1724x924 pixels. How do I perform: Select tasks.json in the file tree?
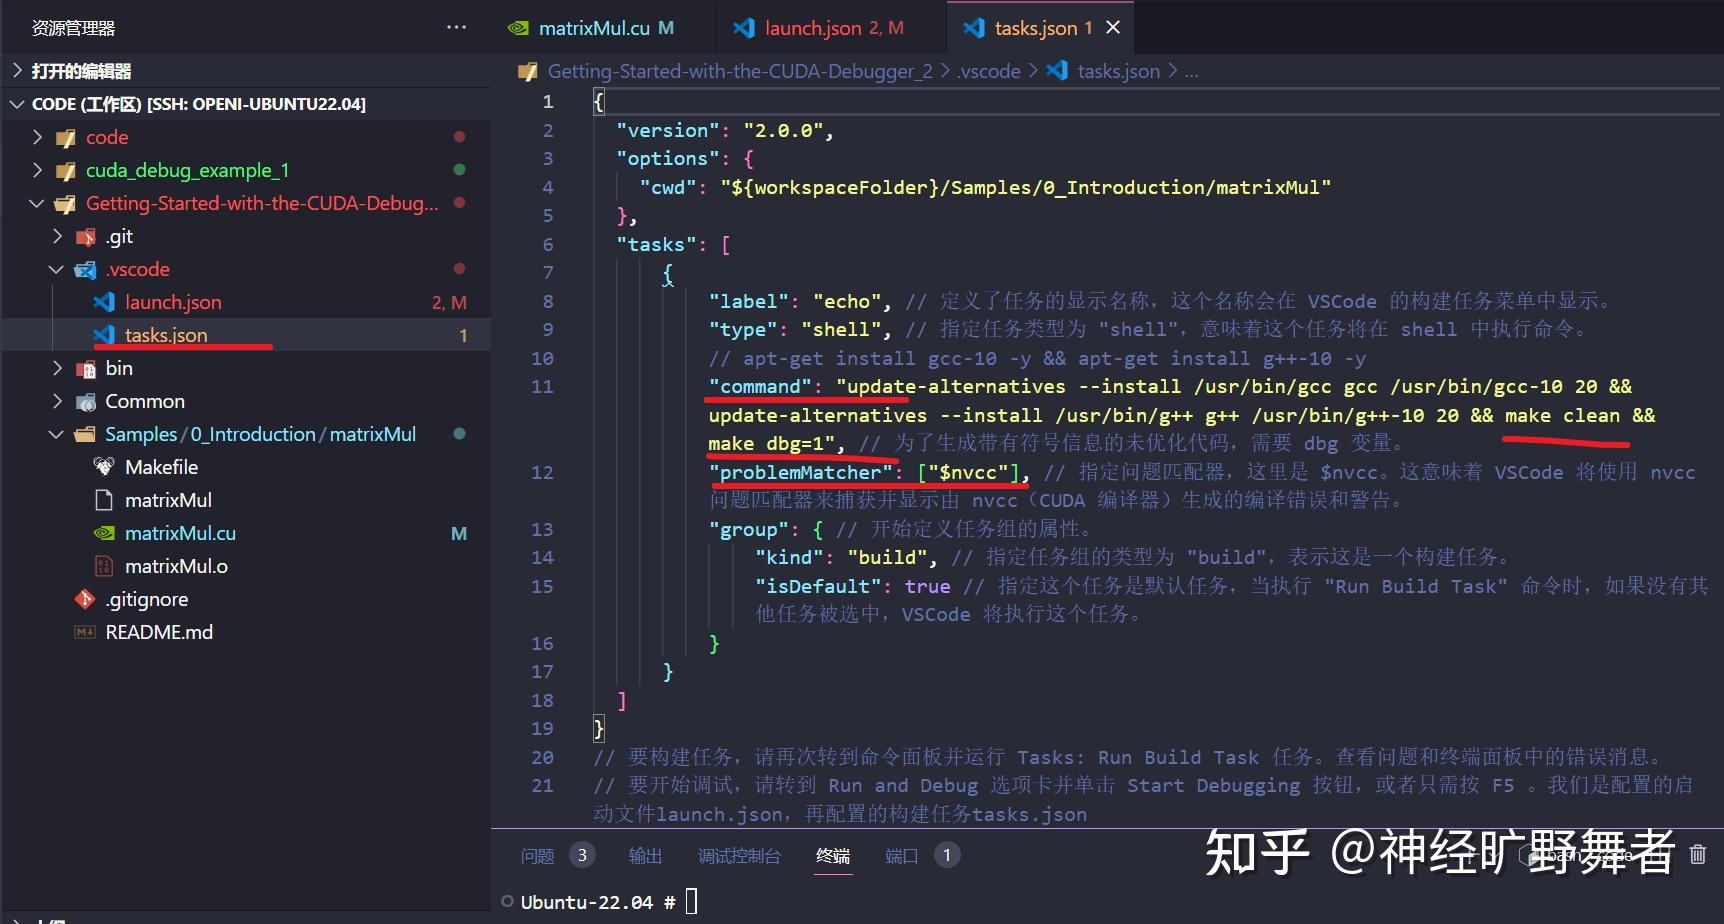tap(166, 334)
